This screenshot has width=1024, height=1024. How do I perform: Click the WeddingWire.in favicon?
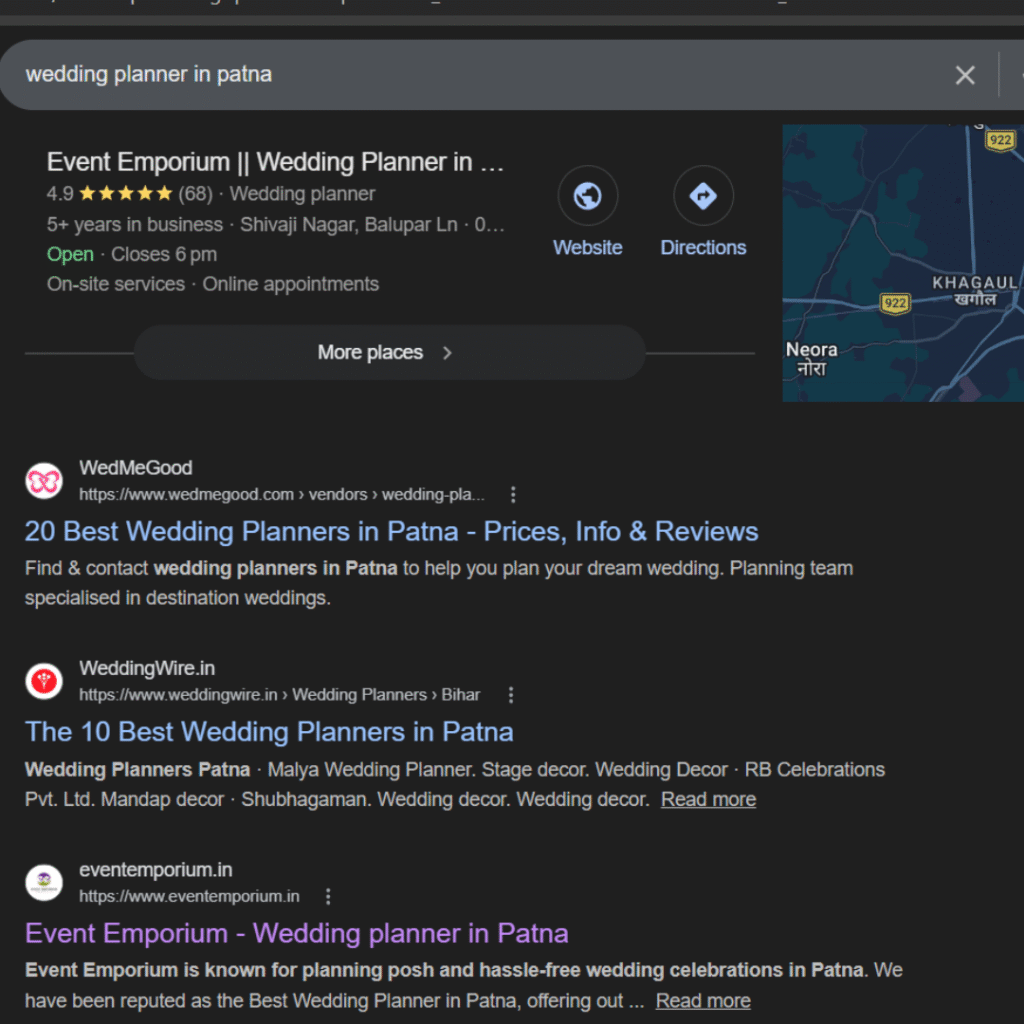[44, 682]
